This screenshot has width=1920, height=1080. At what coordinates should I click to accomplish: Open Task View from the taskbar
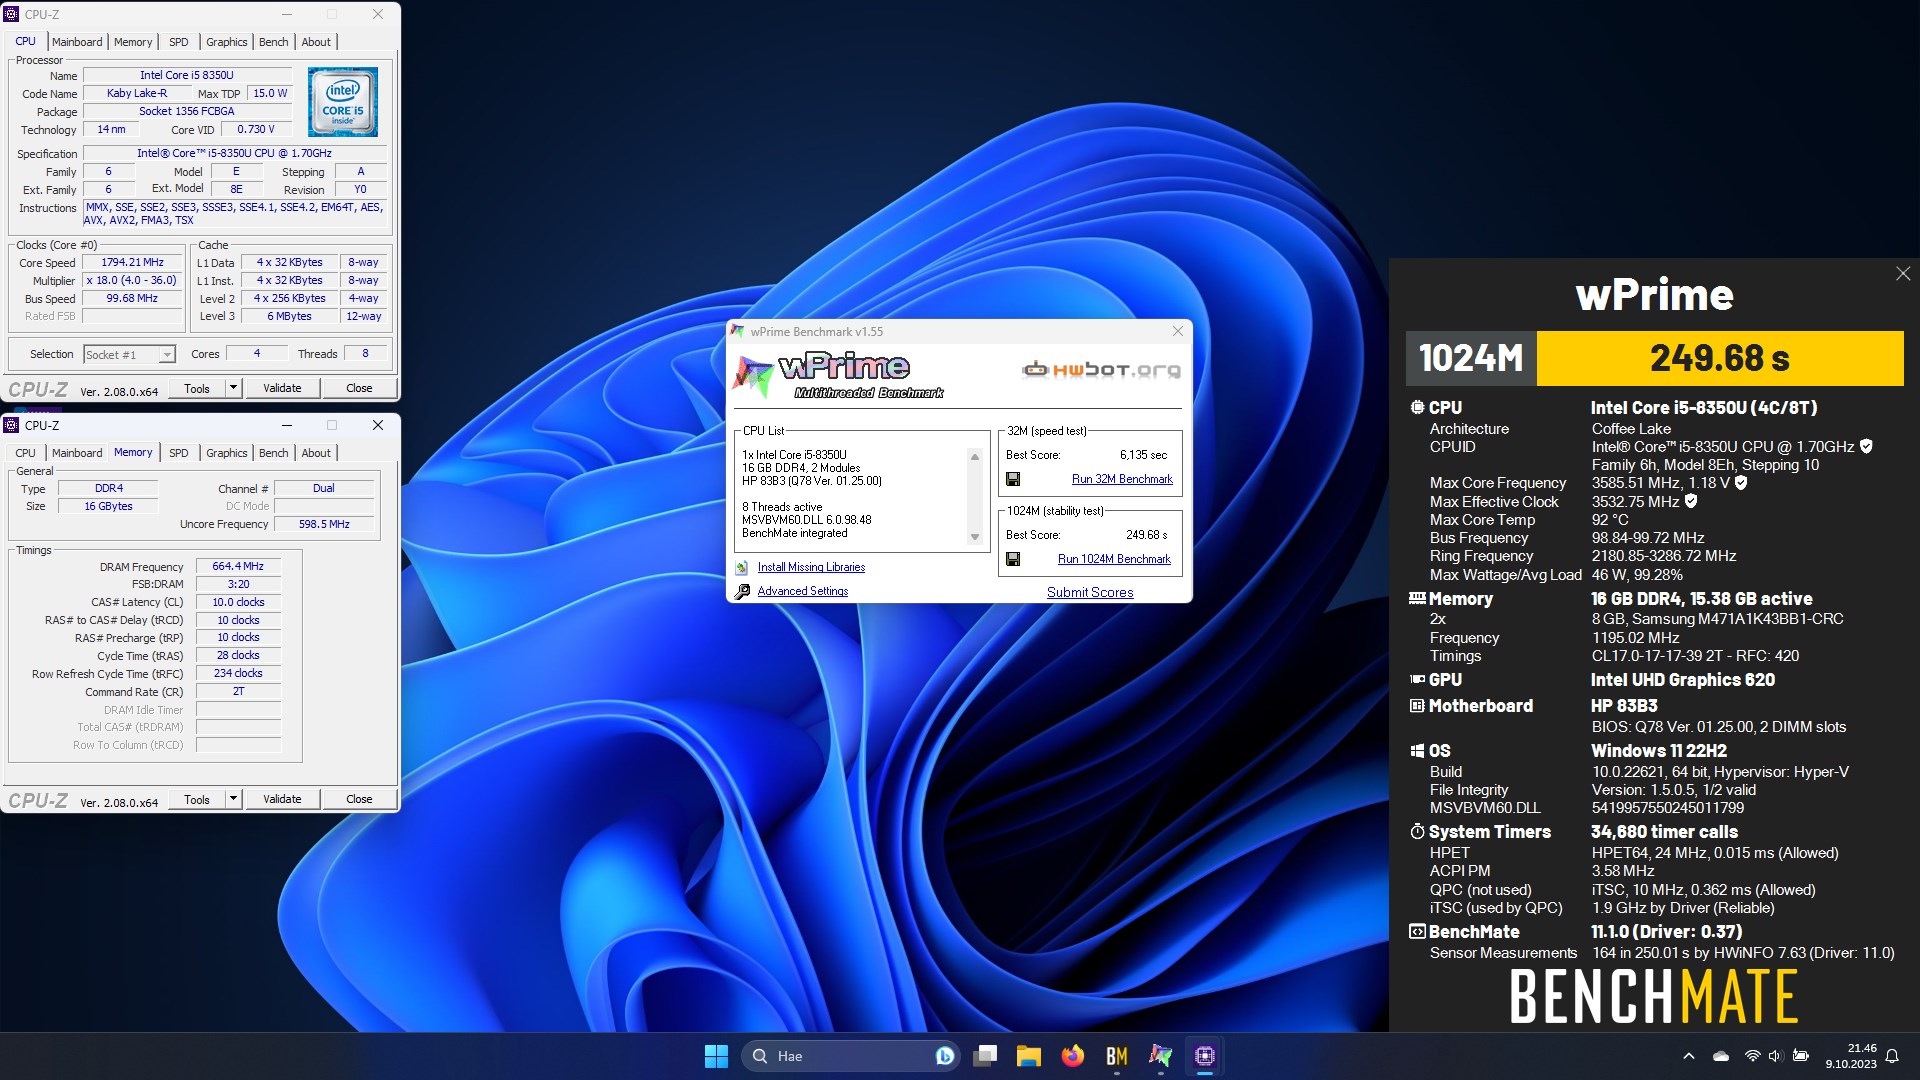[x=985, y=1056]
